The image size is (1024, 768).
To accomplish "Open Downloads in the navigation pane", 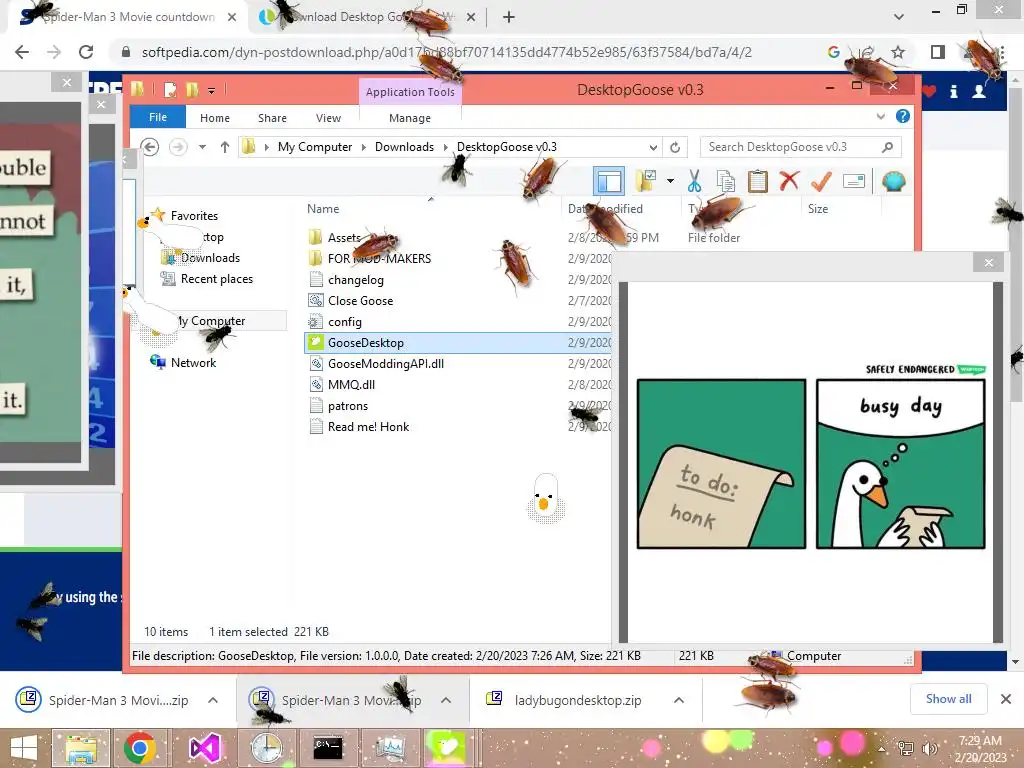I will point(210,258).
